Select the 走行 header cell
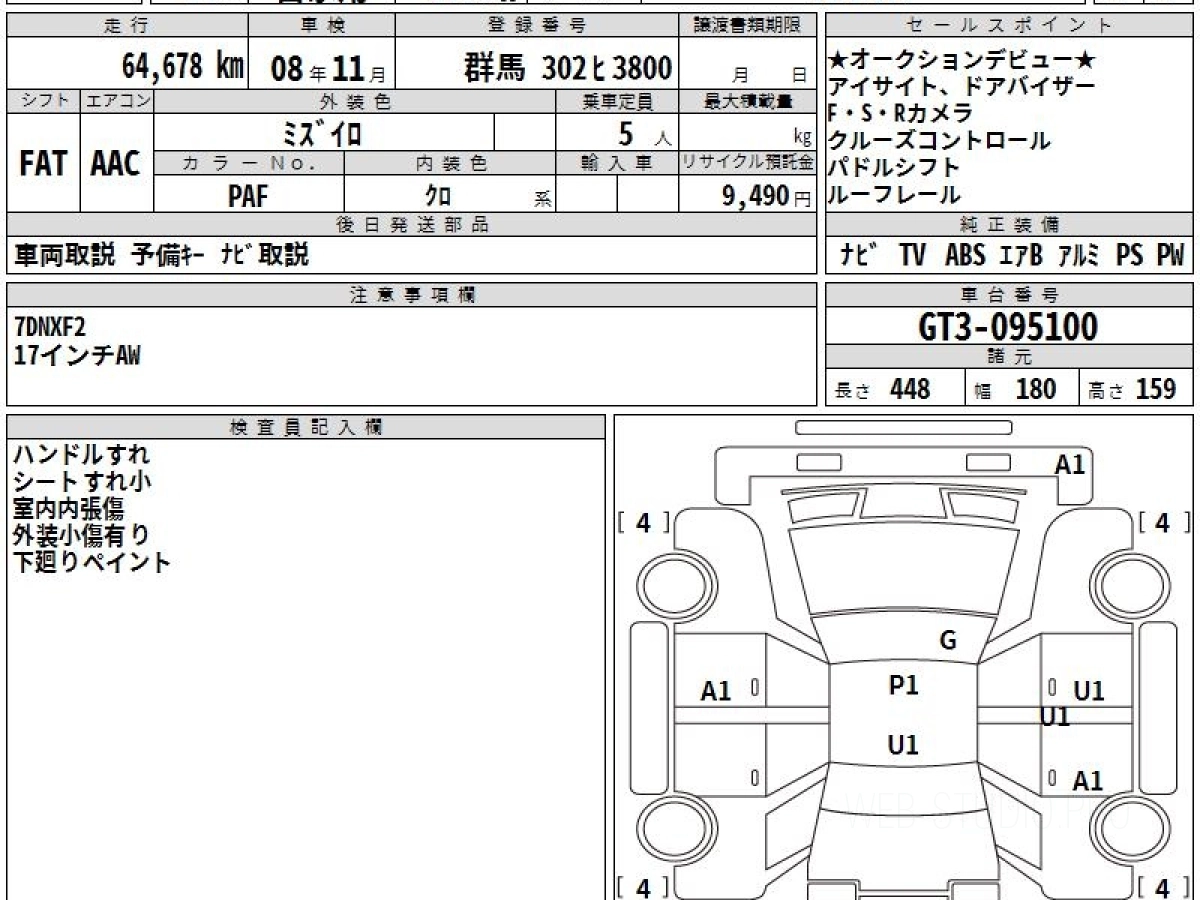 126,25
